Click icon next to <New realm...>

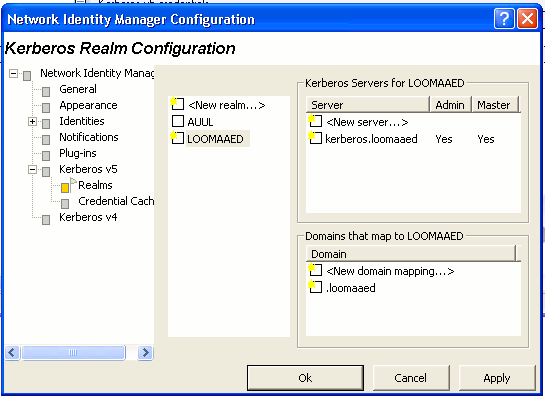(177, 104)
